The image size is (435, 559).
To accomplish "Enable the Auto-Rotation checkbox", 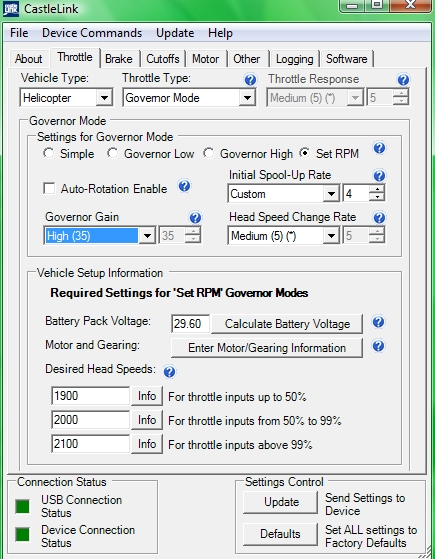I will click(49, 188).
